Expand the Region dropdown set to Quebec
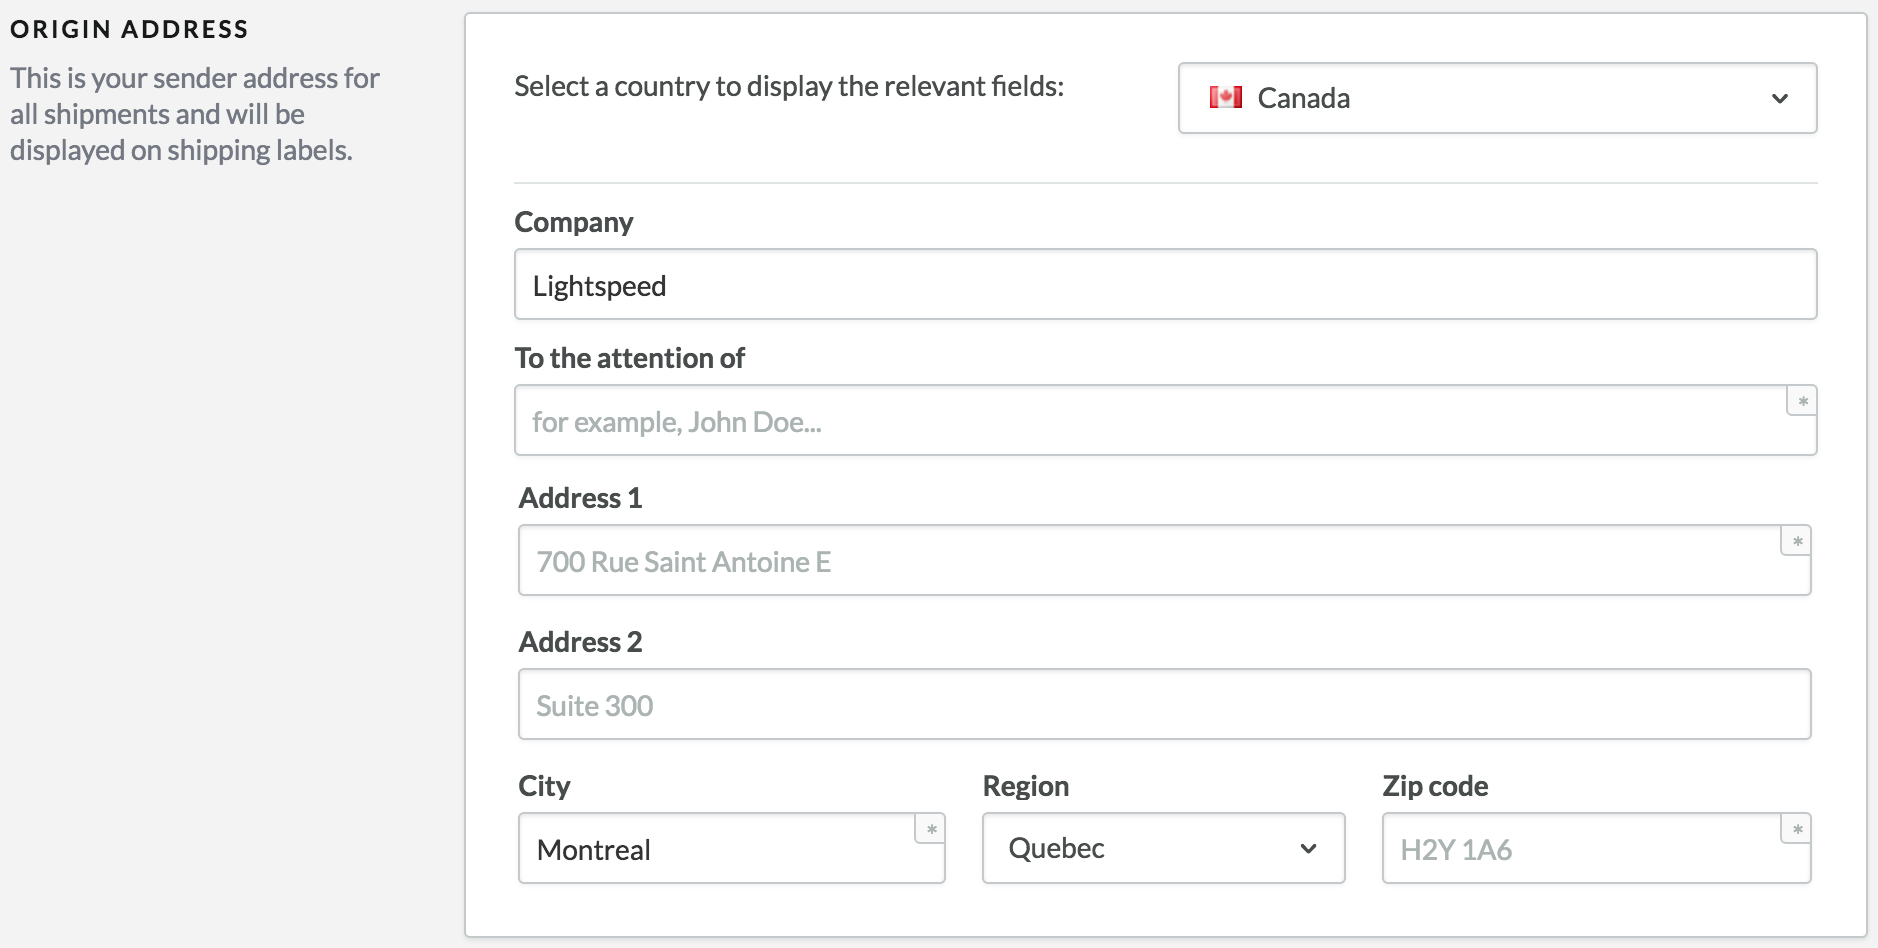This screenshot has height=948, width=1878. (1162, 848)
